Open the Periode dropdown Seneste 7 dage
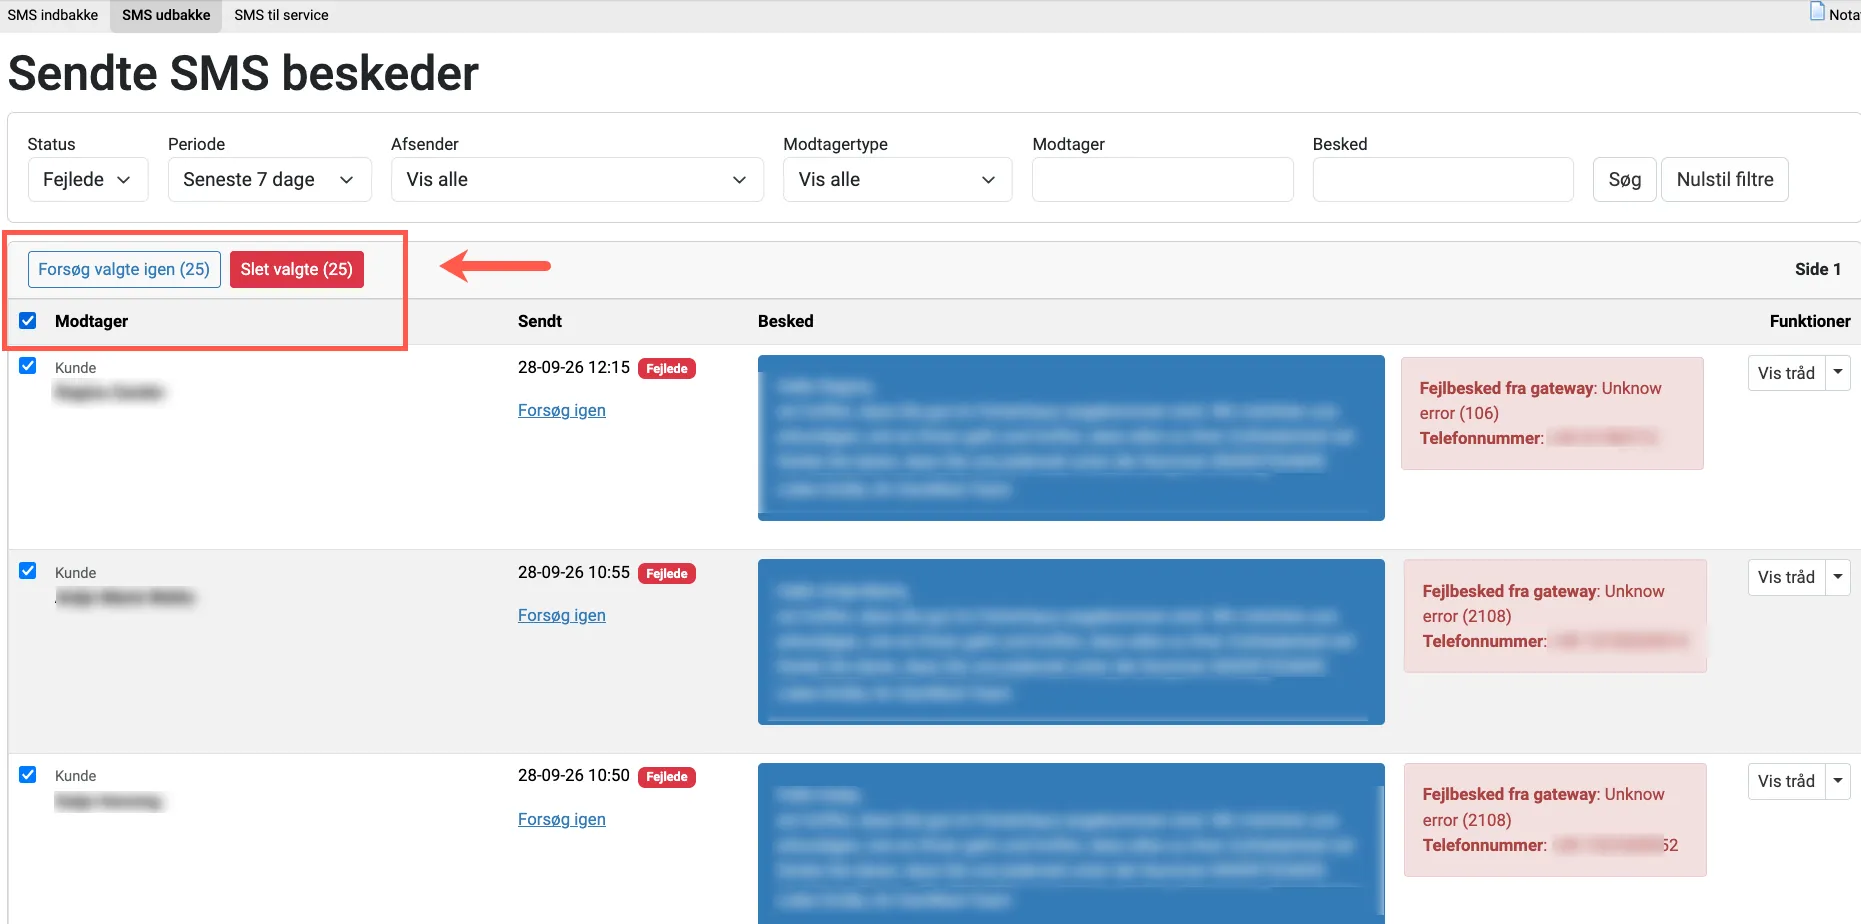 (270, 180)
